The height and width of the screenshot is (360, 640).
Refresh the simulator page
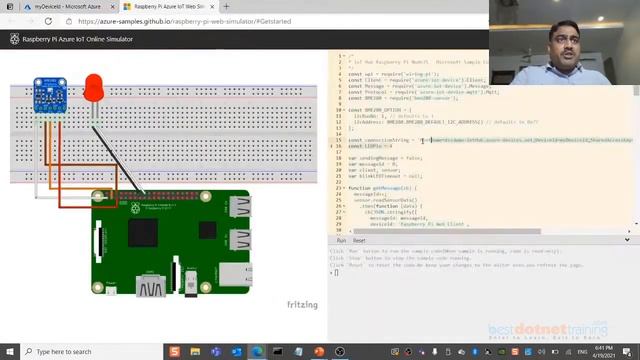[x=48, y=21]
